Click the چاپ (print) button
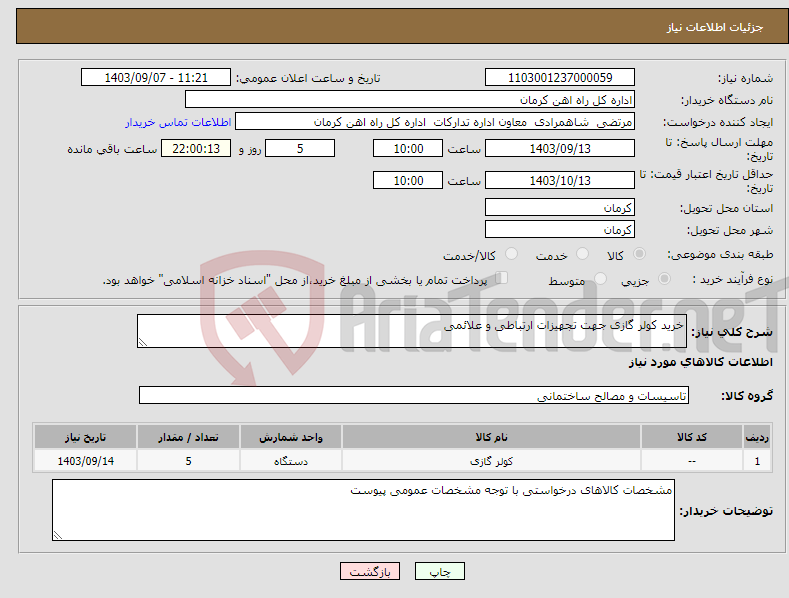The image size is (789, 598). [x=439, y=571]
